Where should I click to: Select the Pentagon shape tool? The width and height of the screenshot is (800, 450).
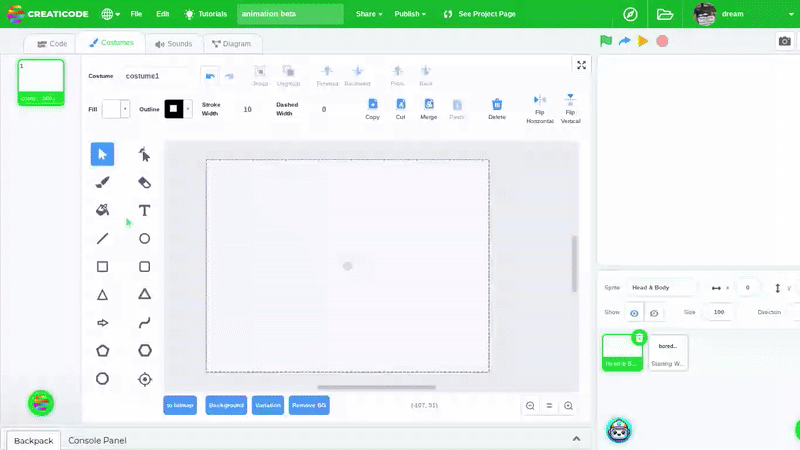coord(102,351)
